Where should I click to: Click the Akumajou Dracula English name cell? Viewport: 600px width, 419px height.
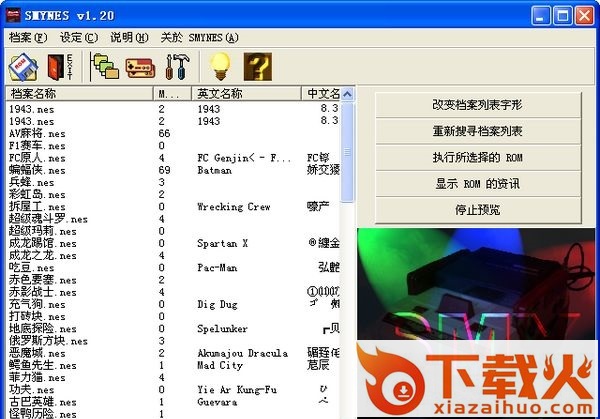pyautogui.click(x=243, y=353)
